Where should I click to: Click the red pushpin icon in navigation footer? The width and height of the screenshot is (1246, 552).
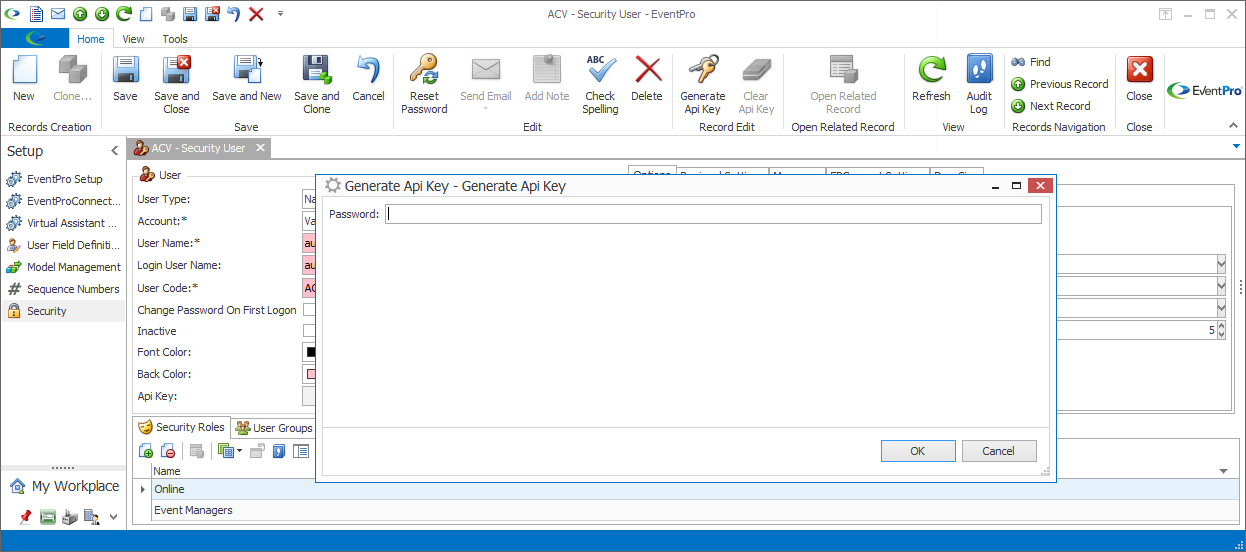[x=25, y=517]
